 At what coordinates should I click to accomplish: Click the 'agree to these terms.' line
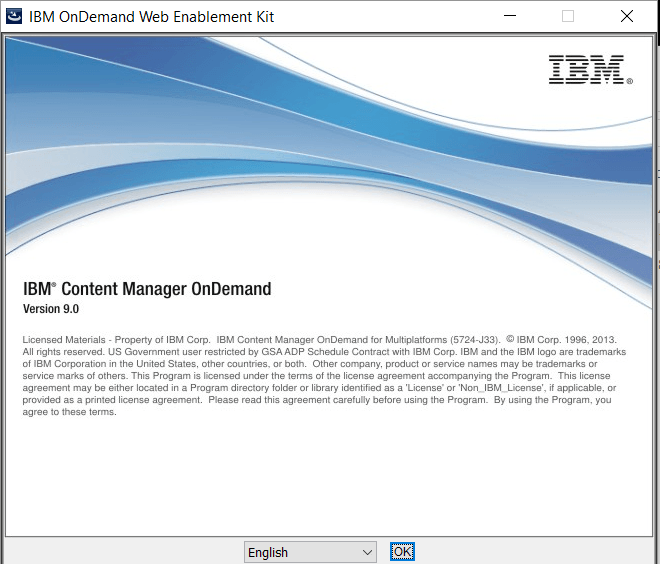(69, 412)
